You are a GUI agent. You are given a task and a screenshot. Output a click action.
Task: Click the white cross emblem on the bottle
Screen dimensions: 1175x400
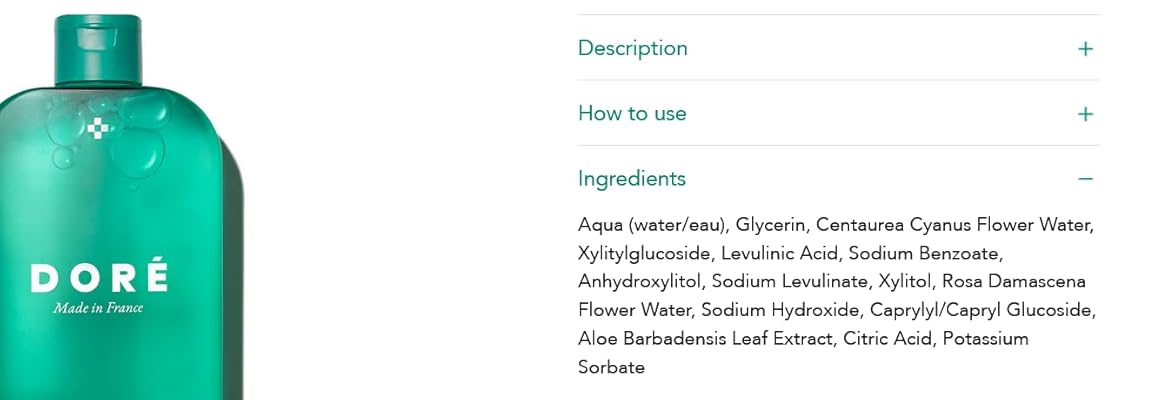click(97, 128)
